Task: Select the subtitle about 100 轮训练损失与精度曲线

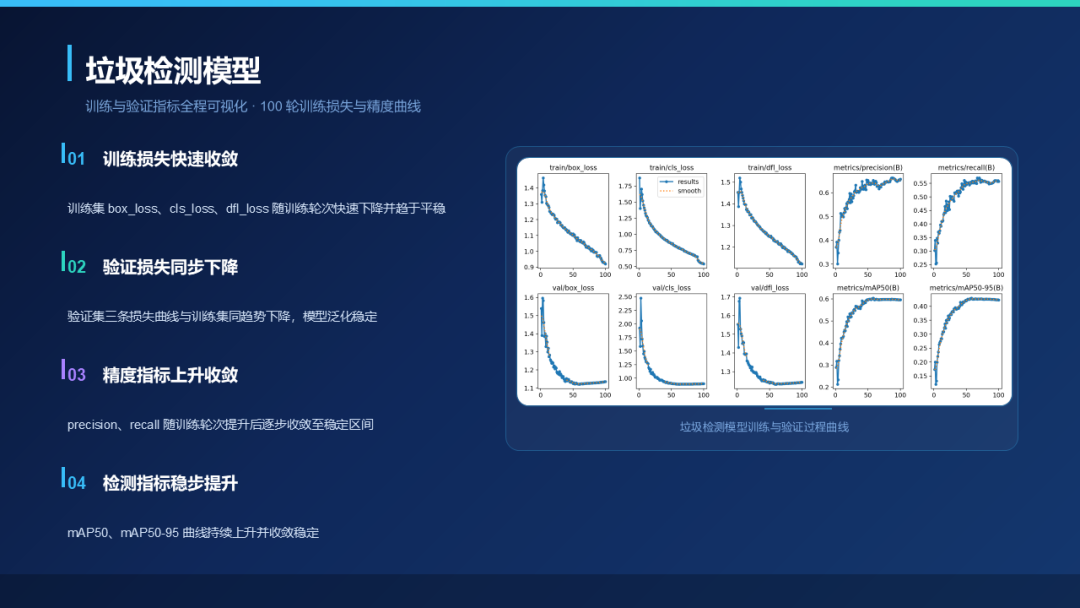Action: (x=253, y=107)
